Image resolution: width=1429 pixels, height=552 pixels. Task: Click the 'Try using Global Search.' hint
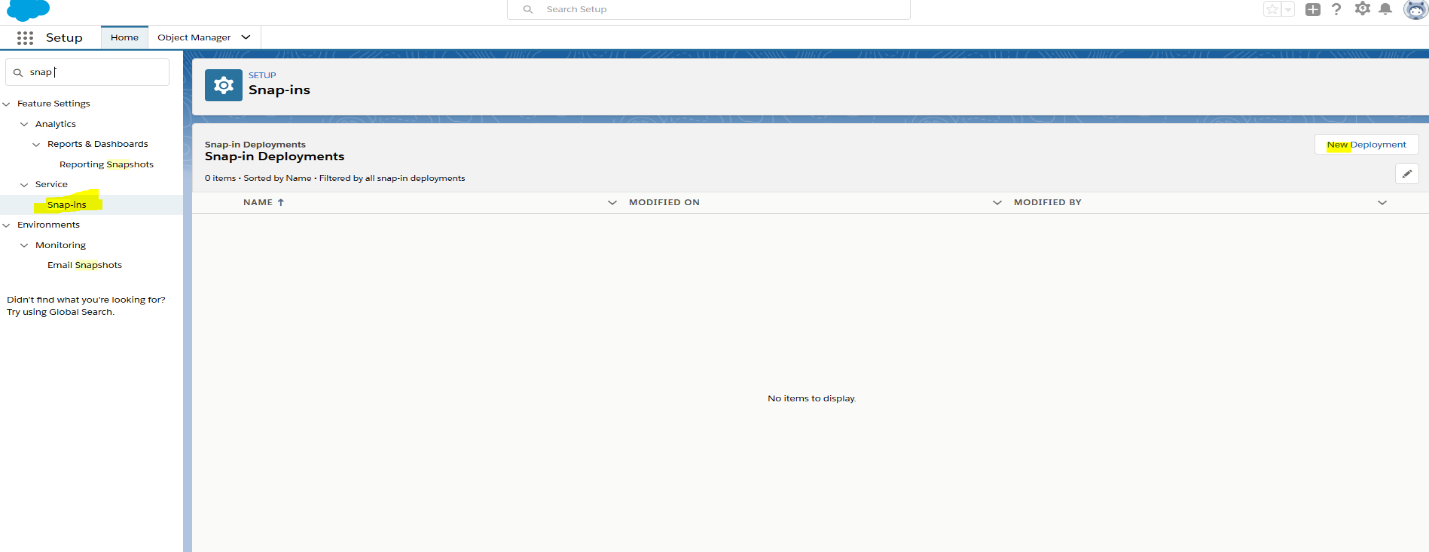coord(61,312)
